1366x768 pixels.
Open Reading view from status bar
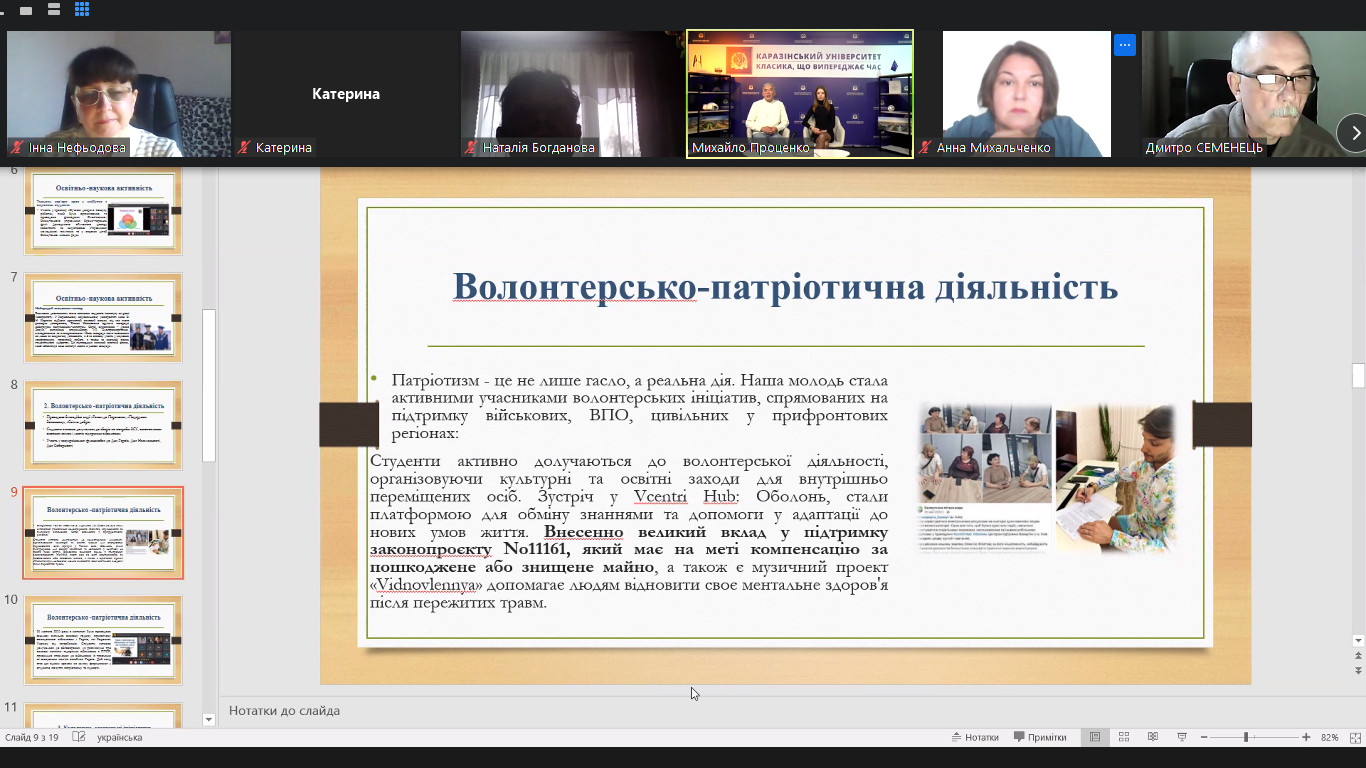pos(1154,737)
